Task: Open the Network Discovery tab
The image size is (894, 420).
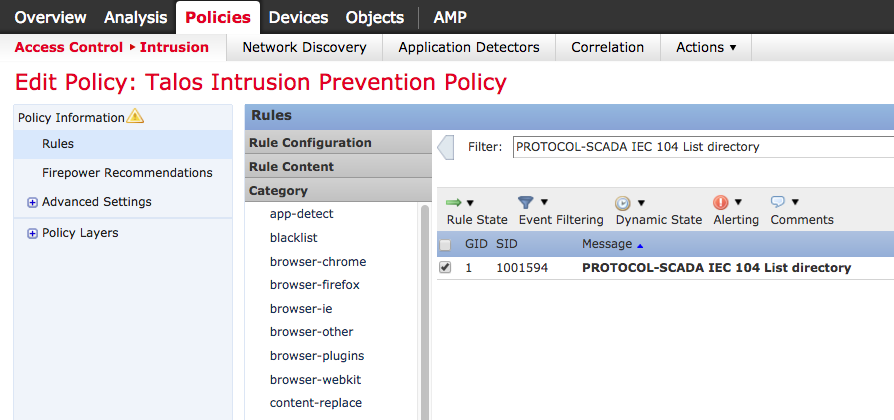Action: pos(304,47)
